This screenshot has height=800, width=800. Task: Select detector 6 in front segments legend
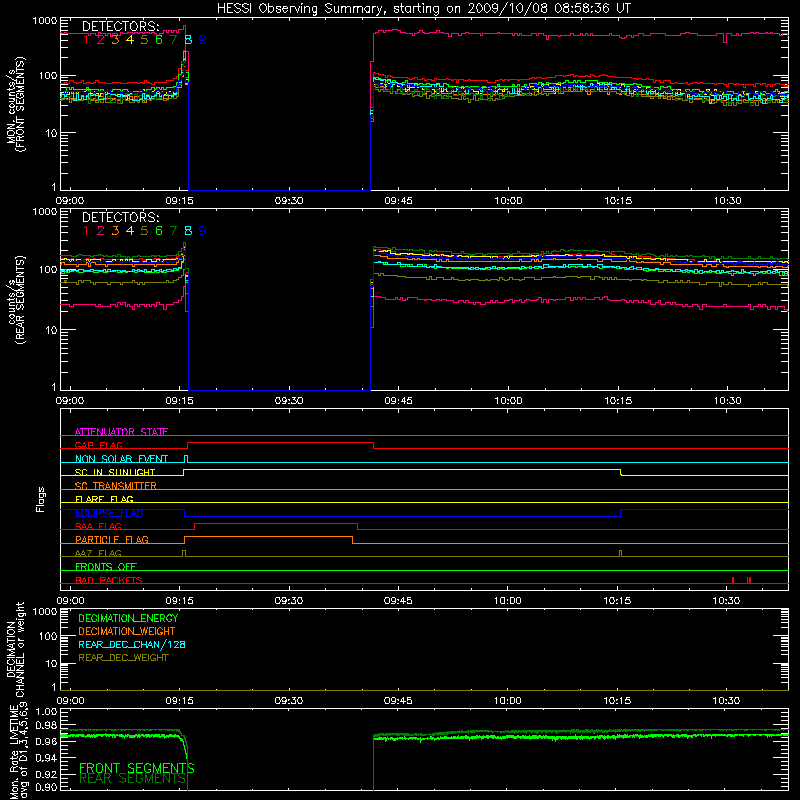click(x=159, y=40)
